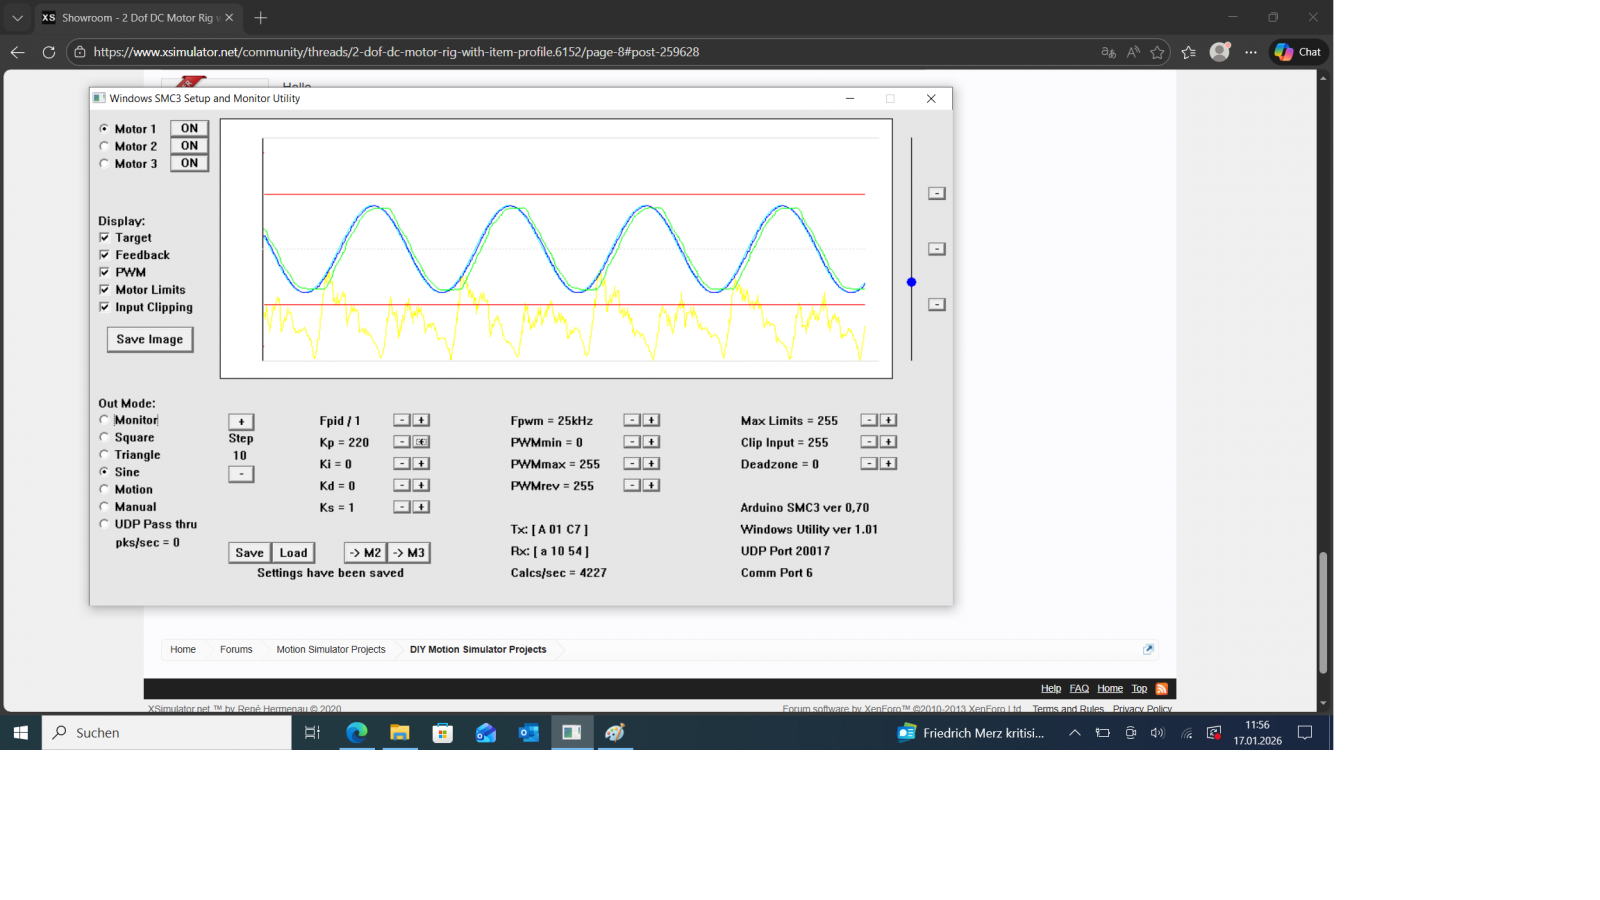1600x900 pixels.
Task: Decrease Max Limits with its minus button
Action: pyautogui.click(x=869, y=420)
